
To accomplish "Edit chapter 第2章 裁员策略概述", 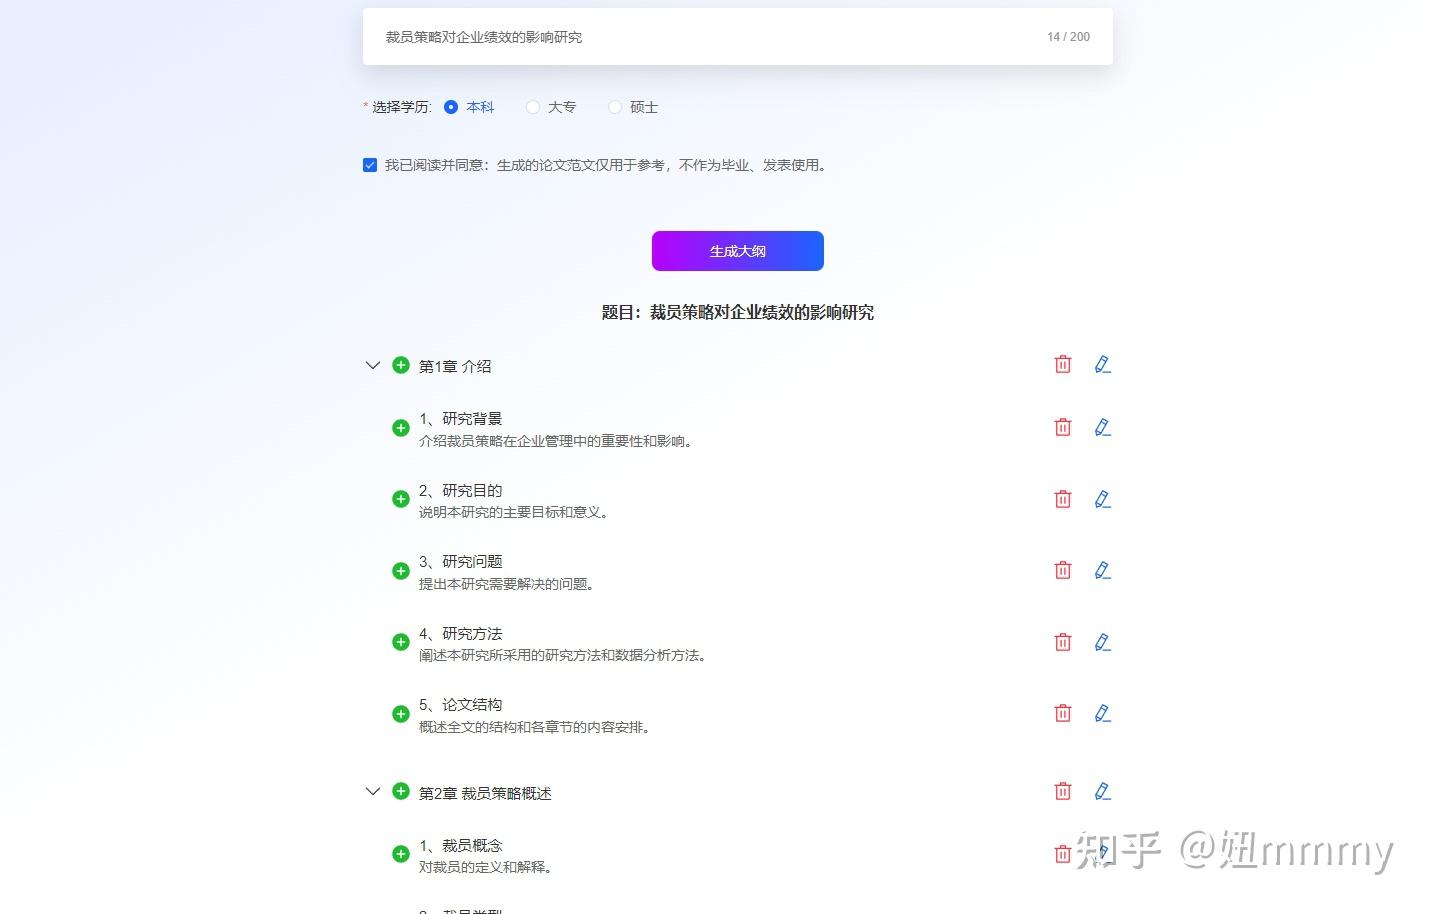I will click(1102, 791).
